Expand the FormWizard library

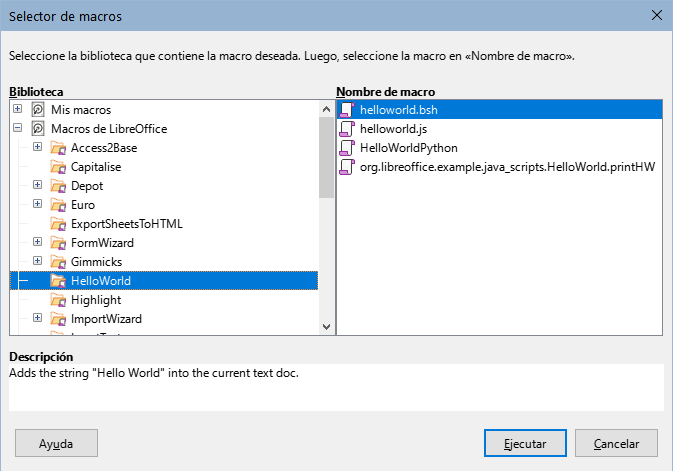click(x=37, y=242)
